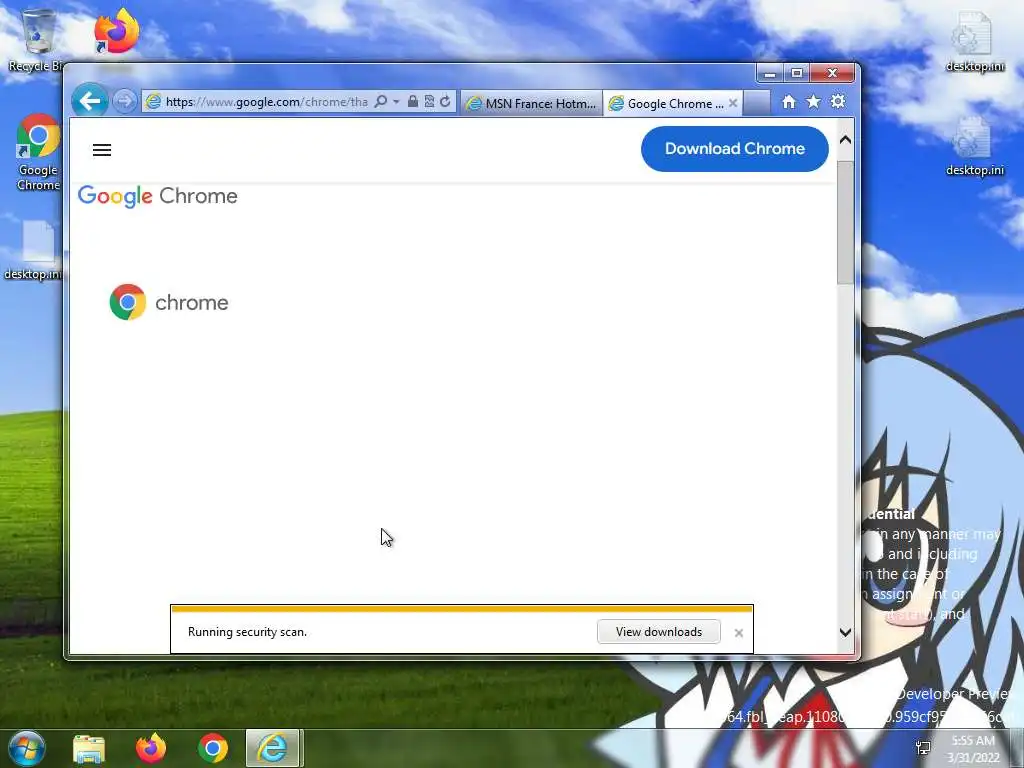
Task: Select the top-right desktop.ini file icon
Action: click(x=974, y=40)
